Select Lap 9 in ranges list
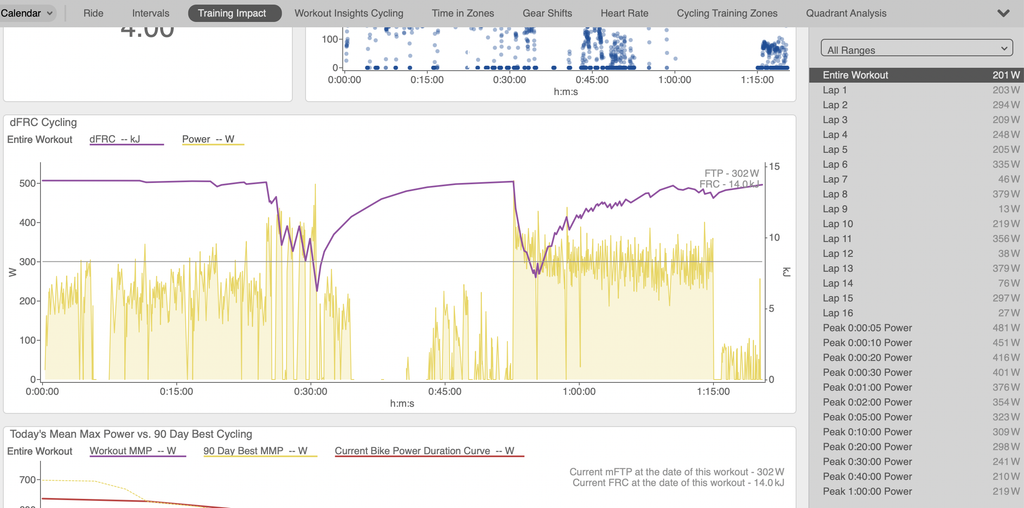Screen dimensions: 1024x508 (916, 209)
